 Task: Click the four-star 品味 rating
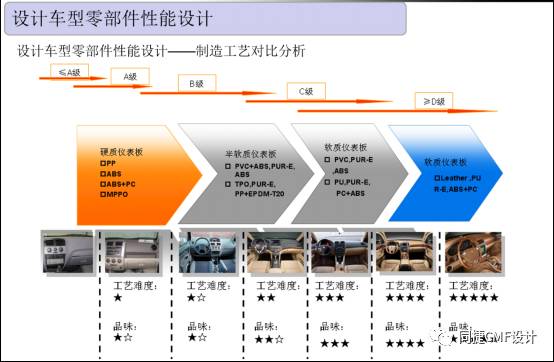click(405, 343)
